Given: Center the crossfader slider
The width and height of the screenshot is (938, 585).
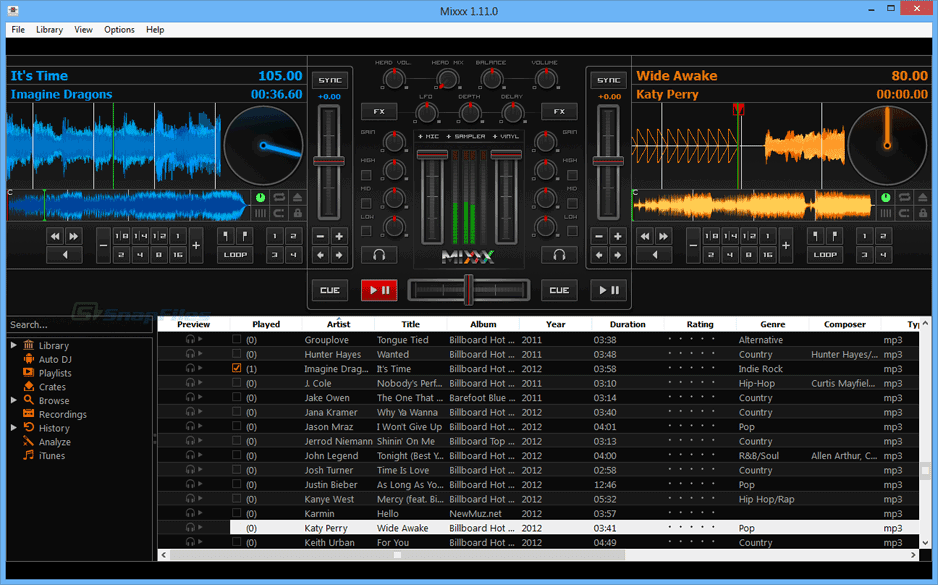Looking at the screenshot, I should click(468, 290).
